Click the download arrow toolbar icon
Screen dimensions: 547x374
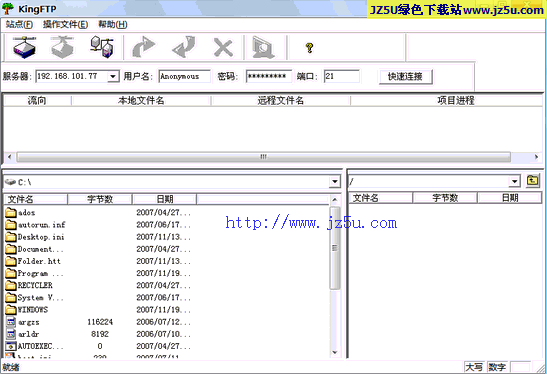[184, 47]
